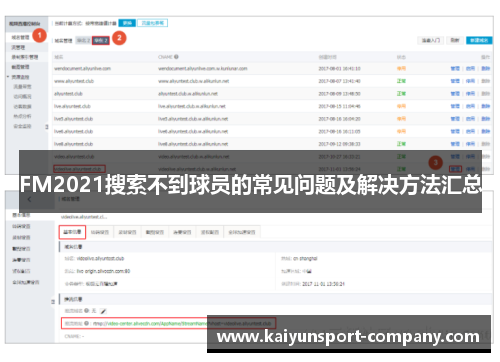Click the sidebar collapse handle in the lower panel
Viewport: 500px width, 362px height.
click(x=53, y=302)
